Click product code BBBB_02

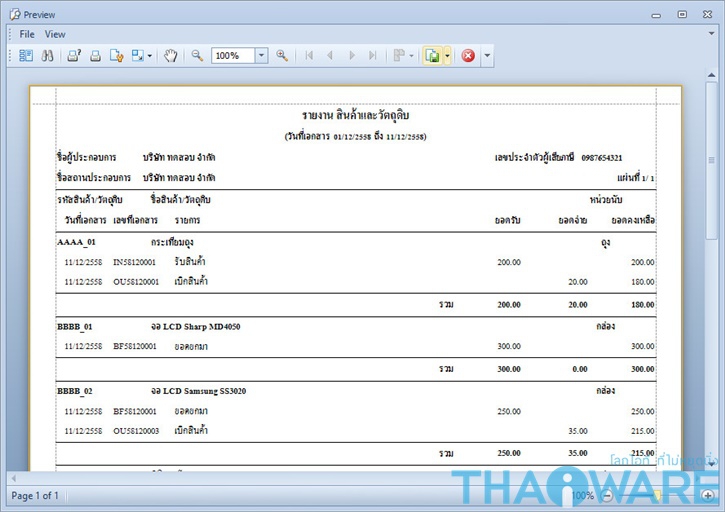pyautogui.click(x=74, y=391)
